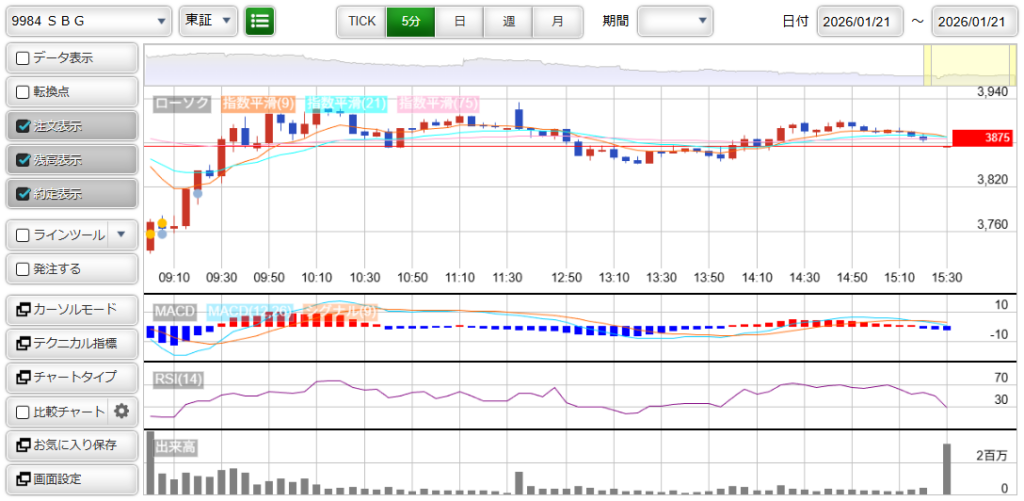Expand the 9984 SBG symbol dropdown
This screenshot has height=501, width=1024.
88,21
